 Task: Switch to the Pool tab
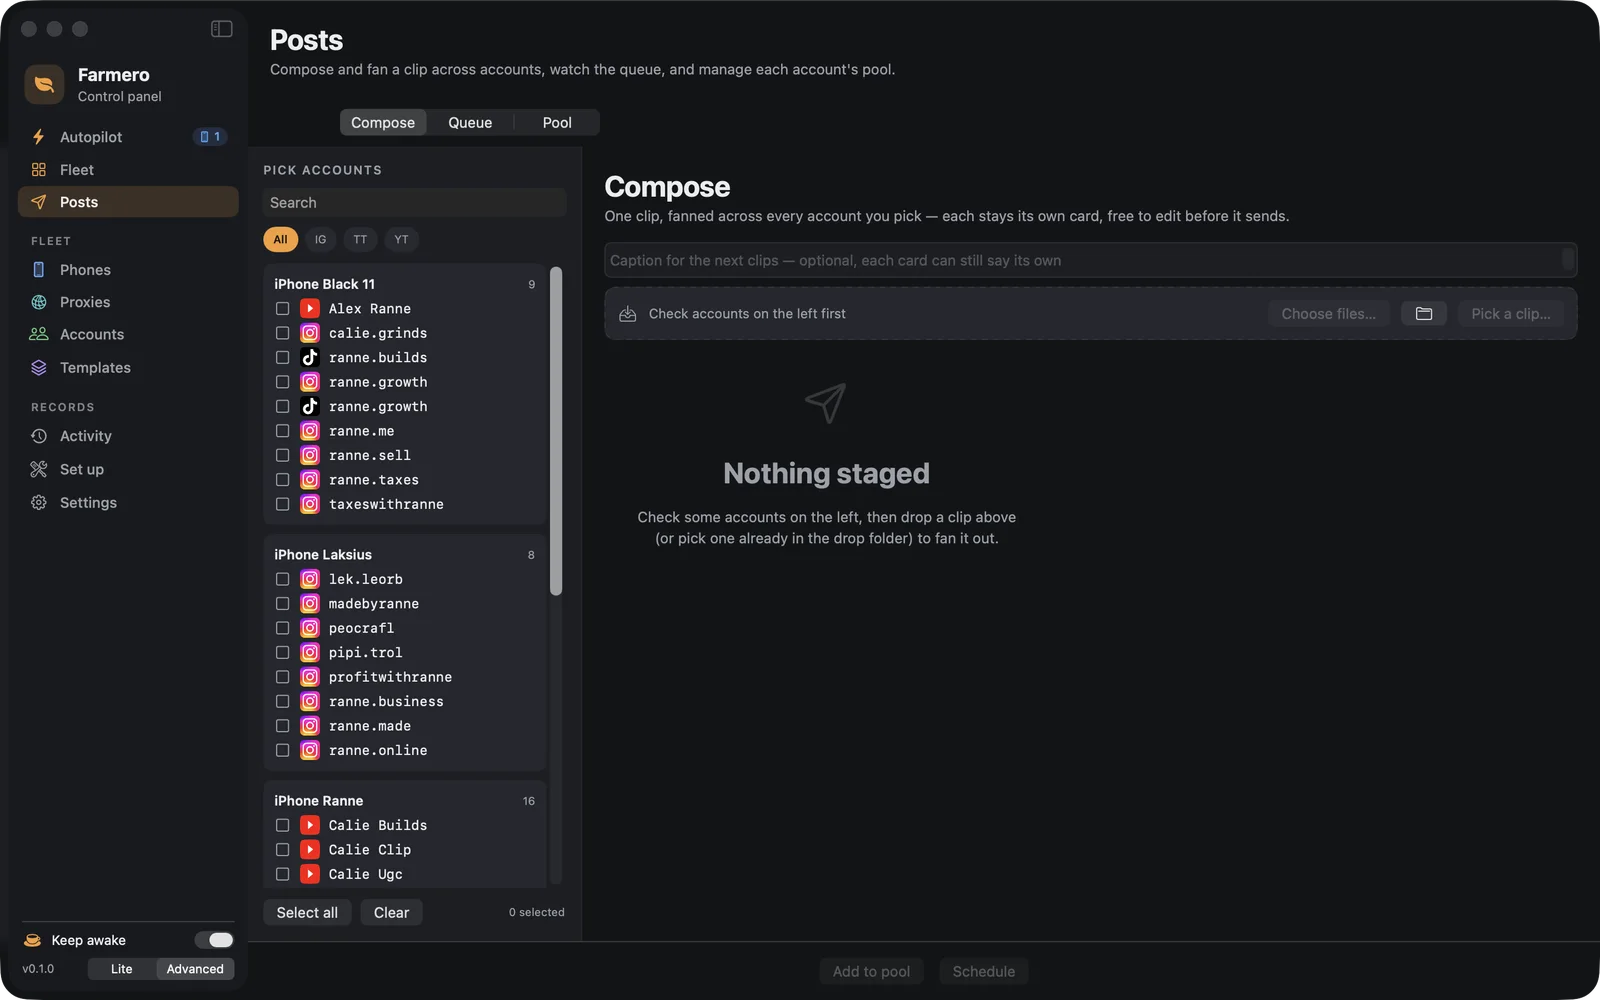(557, 122)
